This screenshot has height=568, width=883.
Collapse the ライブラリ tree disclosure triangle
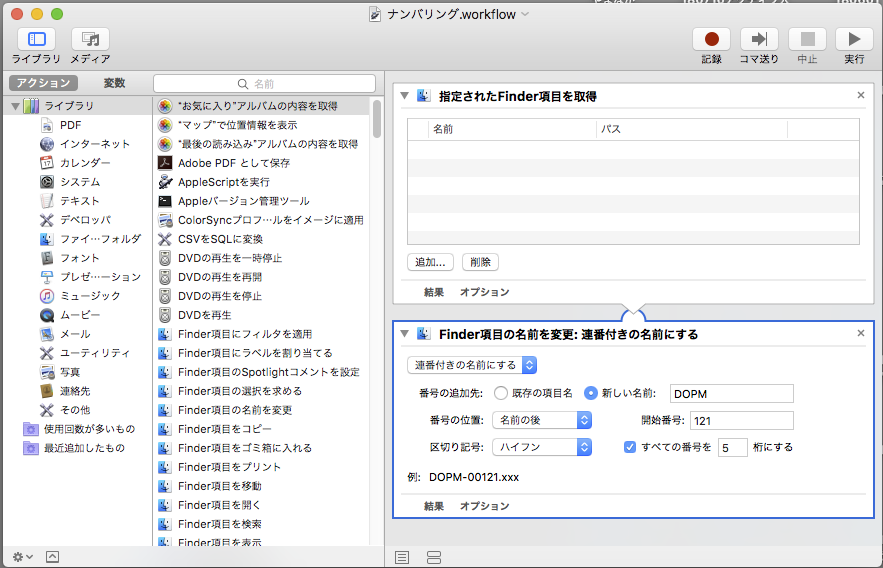tap(15, 106)
